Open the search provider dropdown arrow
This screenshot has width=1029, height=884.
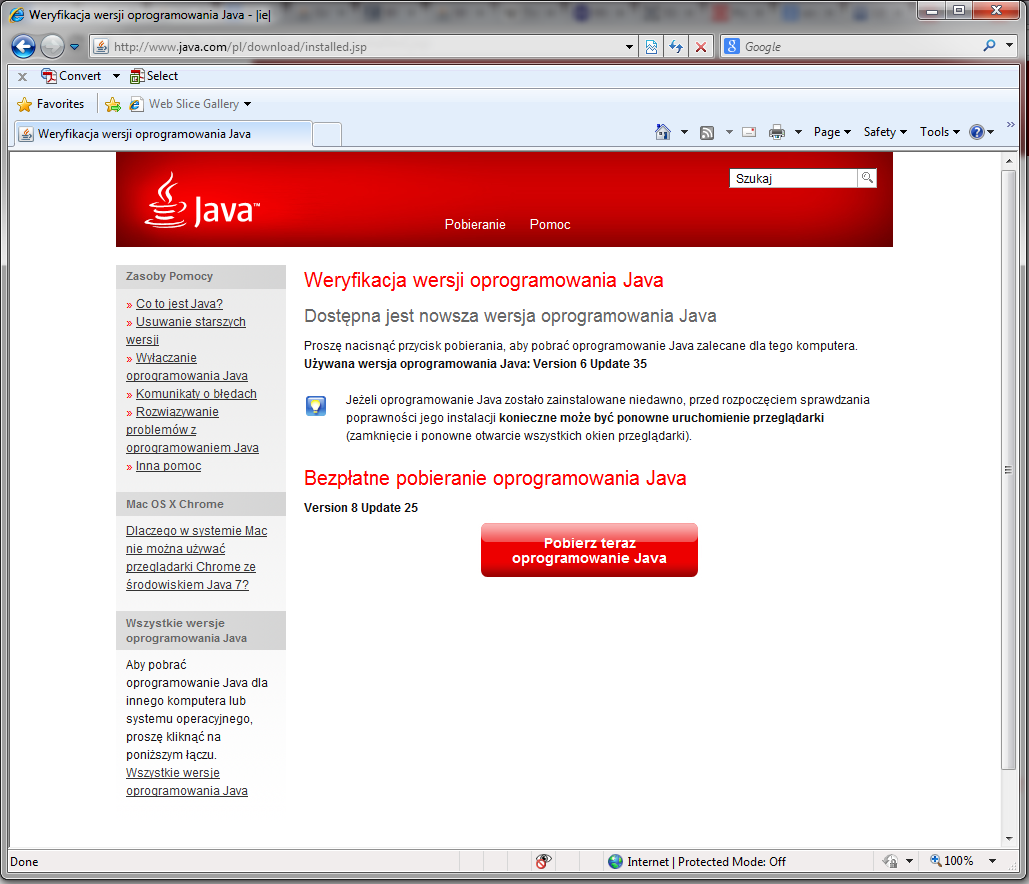pos(1009,46)
